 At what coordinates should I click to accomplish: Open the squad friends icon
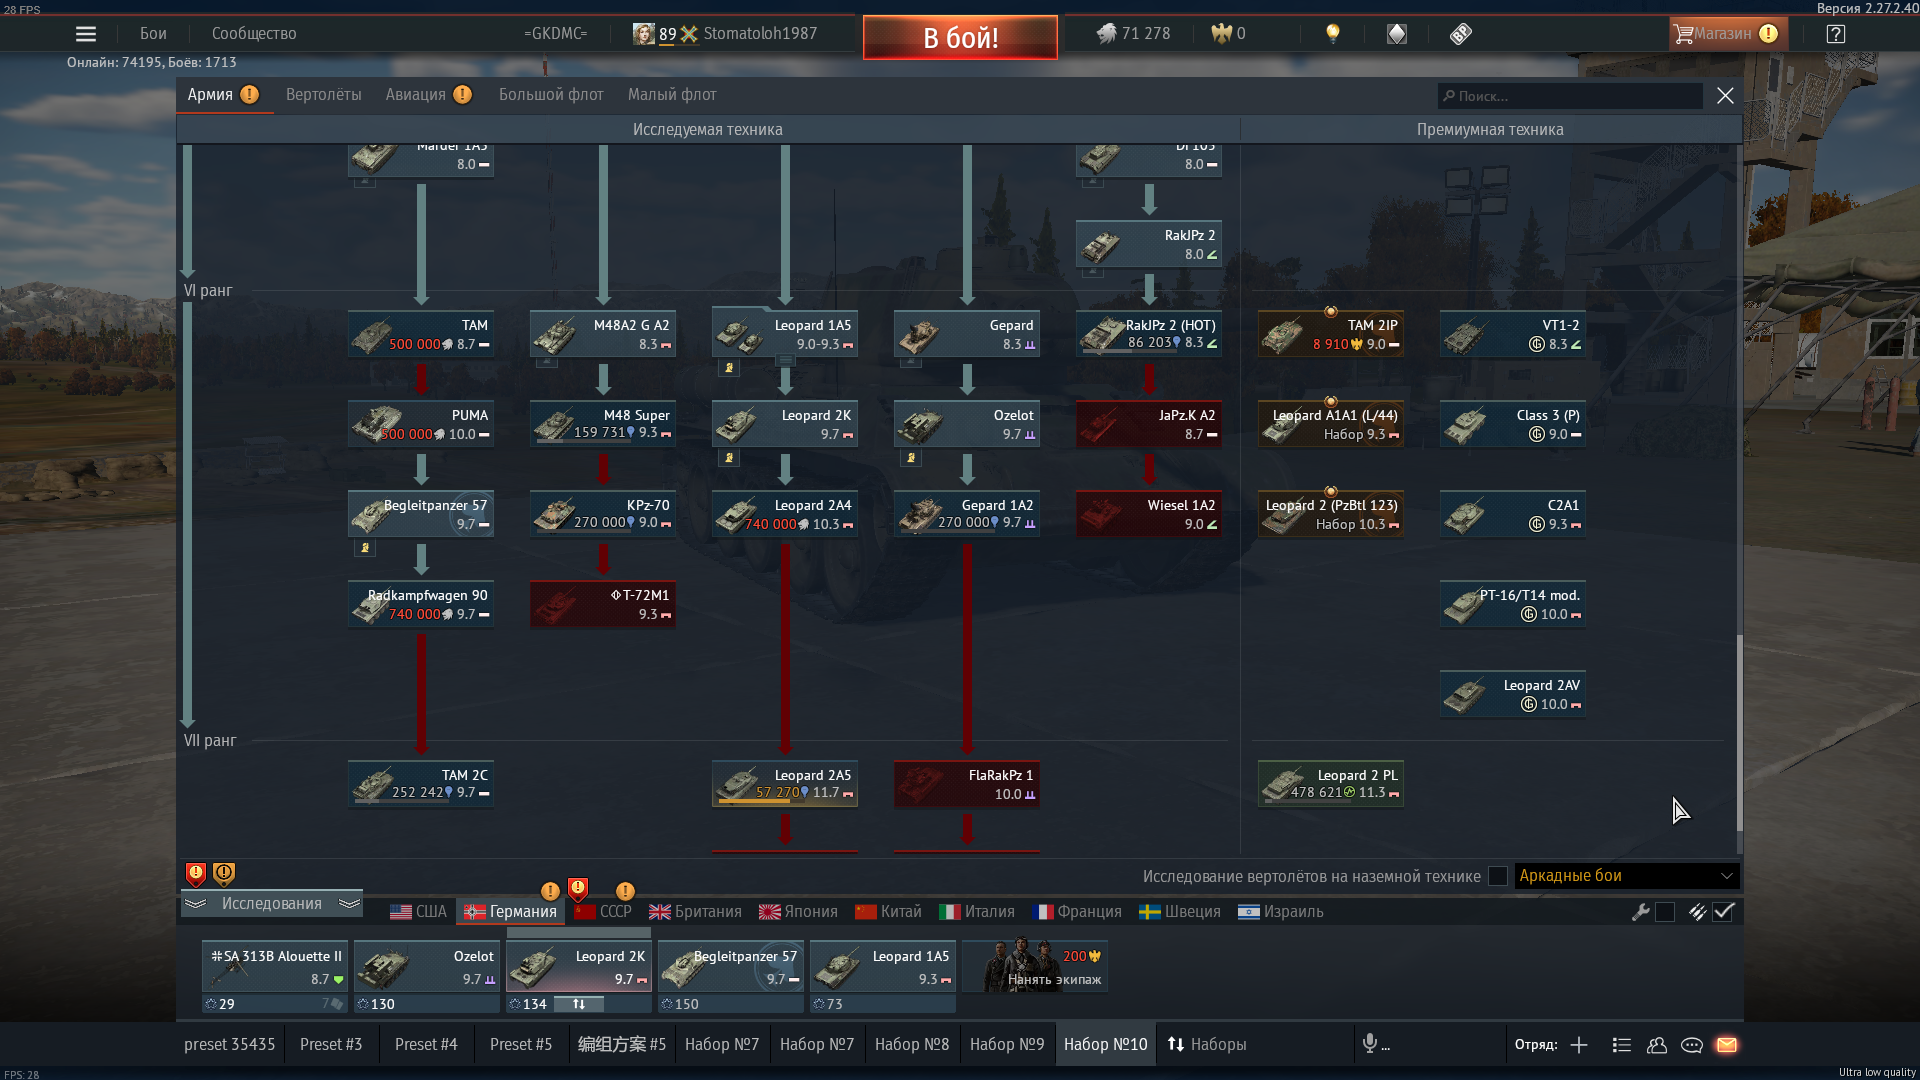click(x=1657, y=1045)
